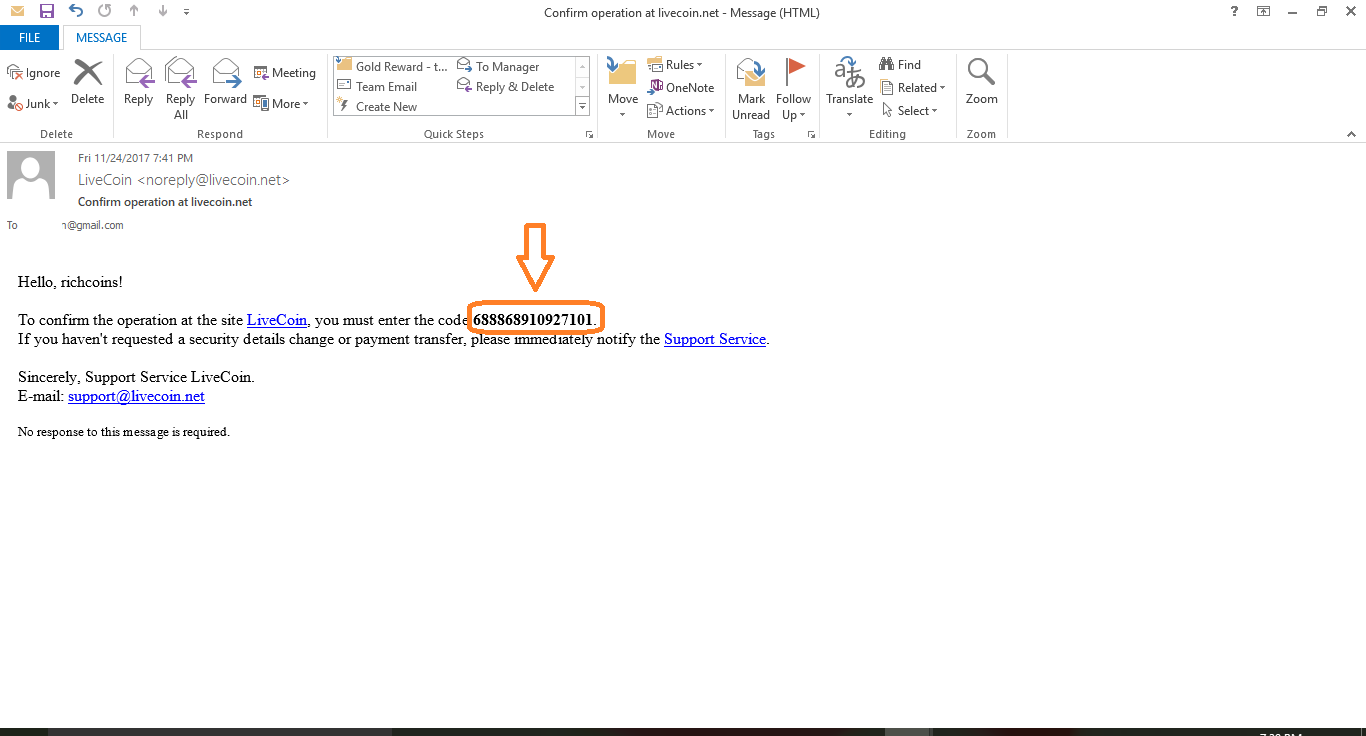Open OneNote from the Move group
The width and height of the screenshot is (1366, 736).
[x=681, y=88]
